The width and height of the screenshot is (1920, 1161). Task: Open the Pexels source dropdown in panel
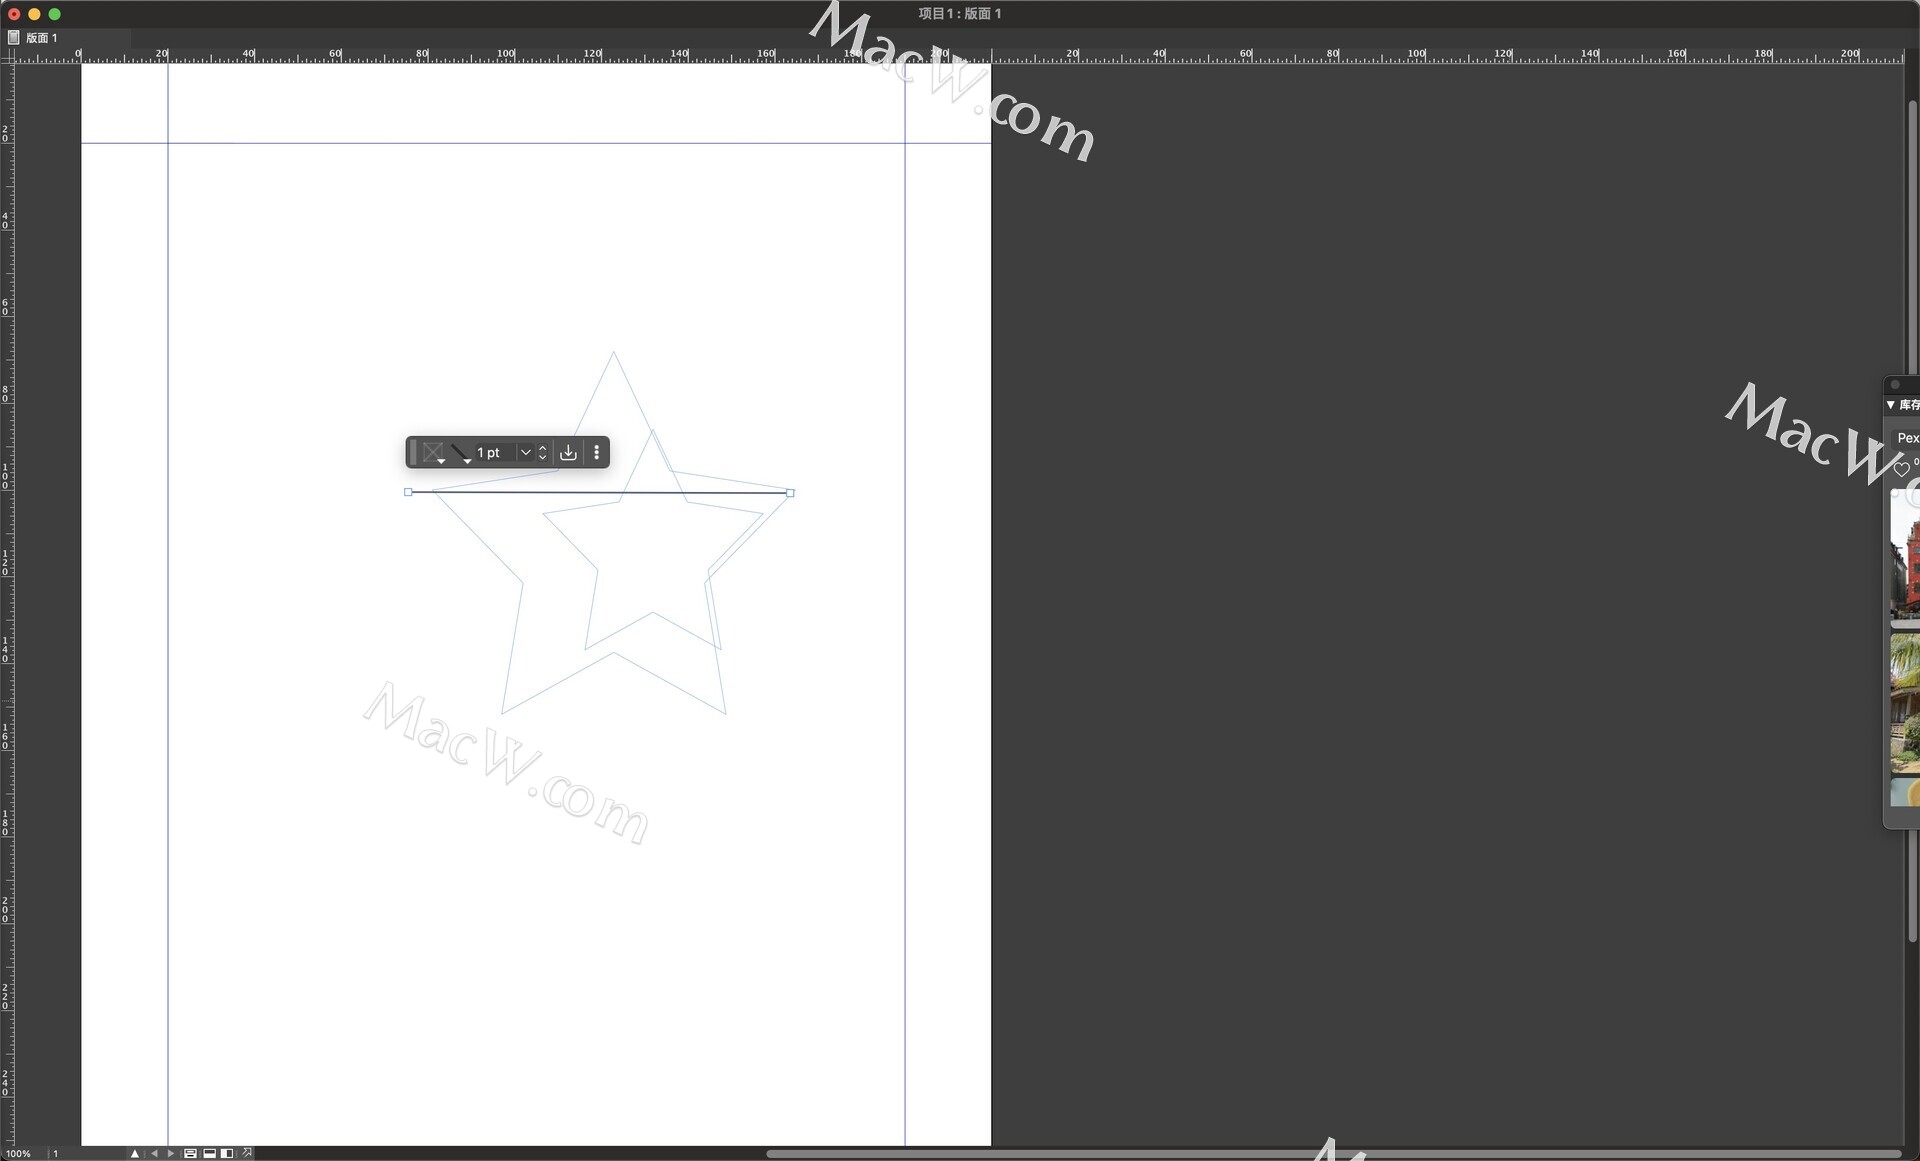[1907, 438]
